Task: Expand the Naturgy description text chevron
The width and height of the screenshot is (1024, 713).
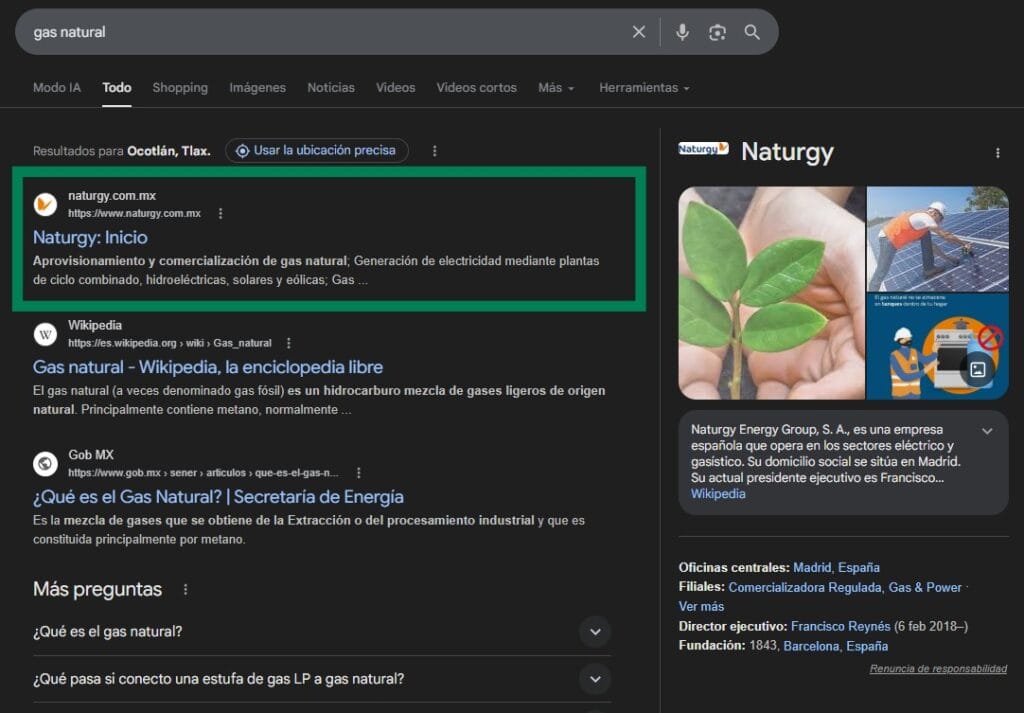Action: point(987,431)
